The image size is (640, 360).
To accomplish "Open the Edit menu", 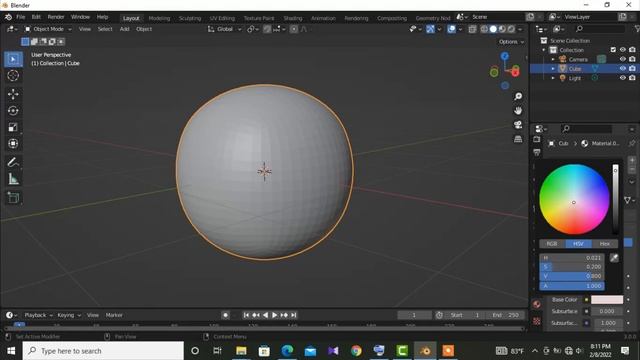I will tap(36, 17).
